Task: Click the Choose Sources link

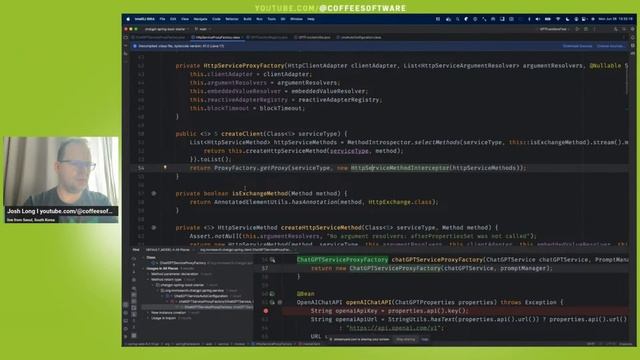Action: click(610, 46)
